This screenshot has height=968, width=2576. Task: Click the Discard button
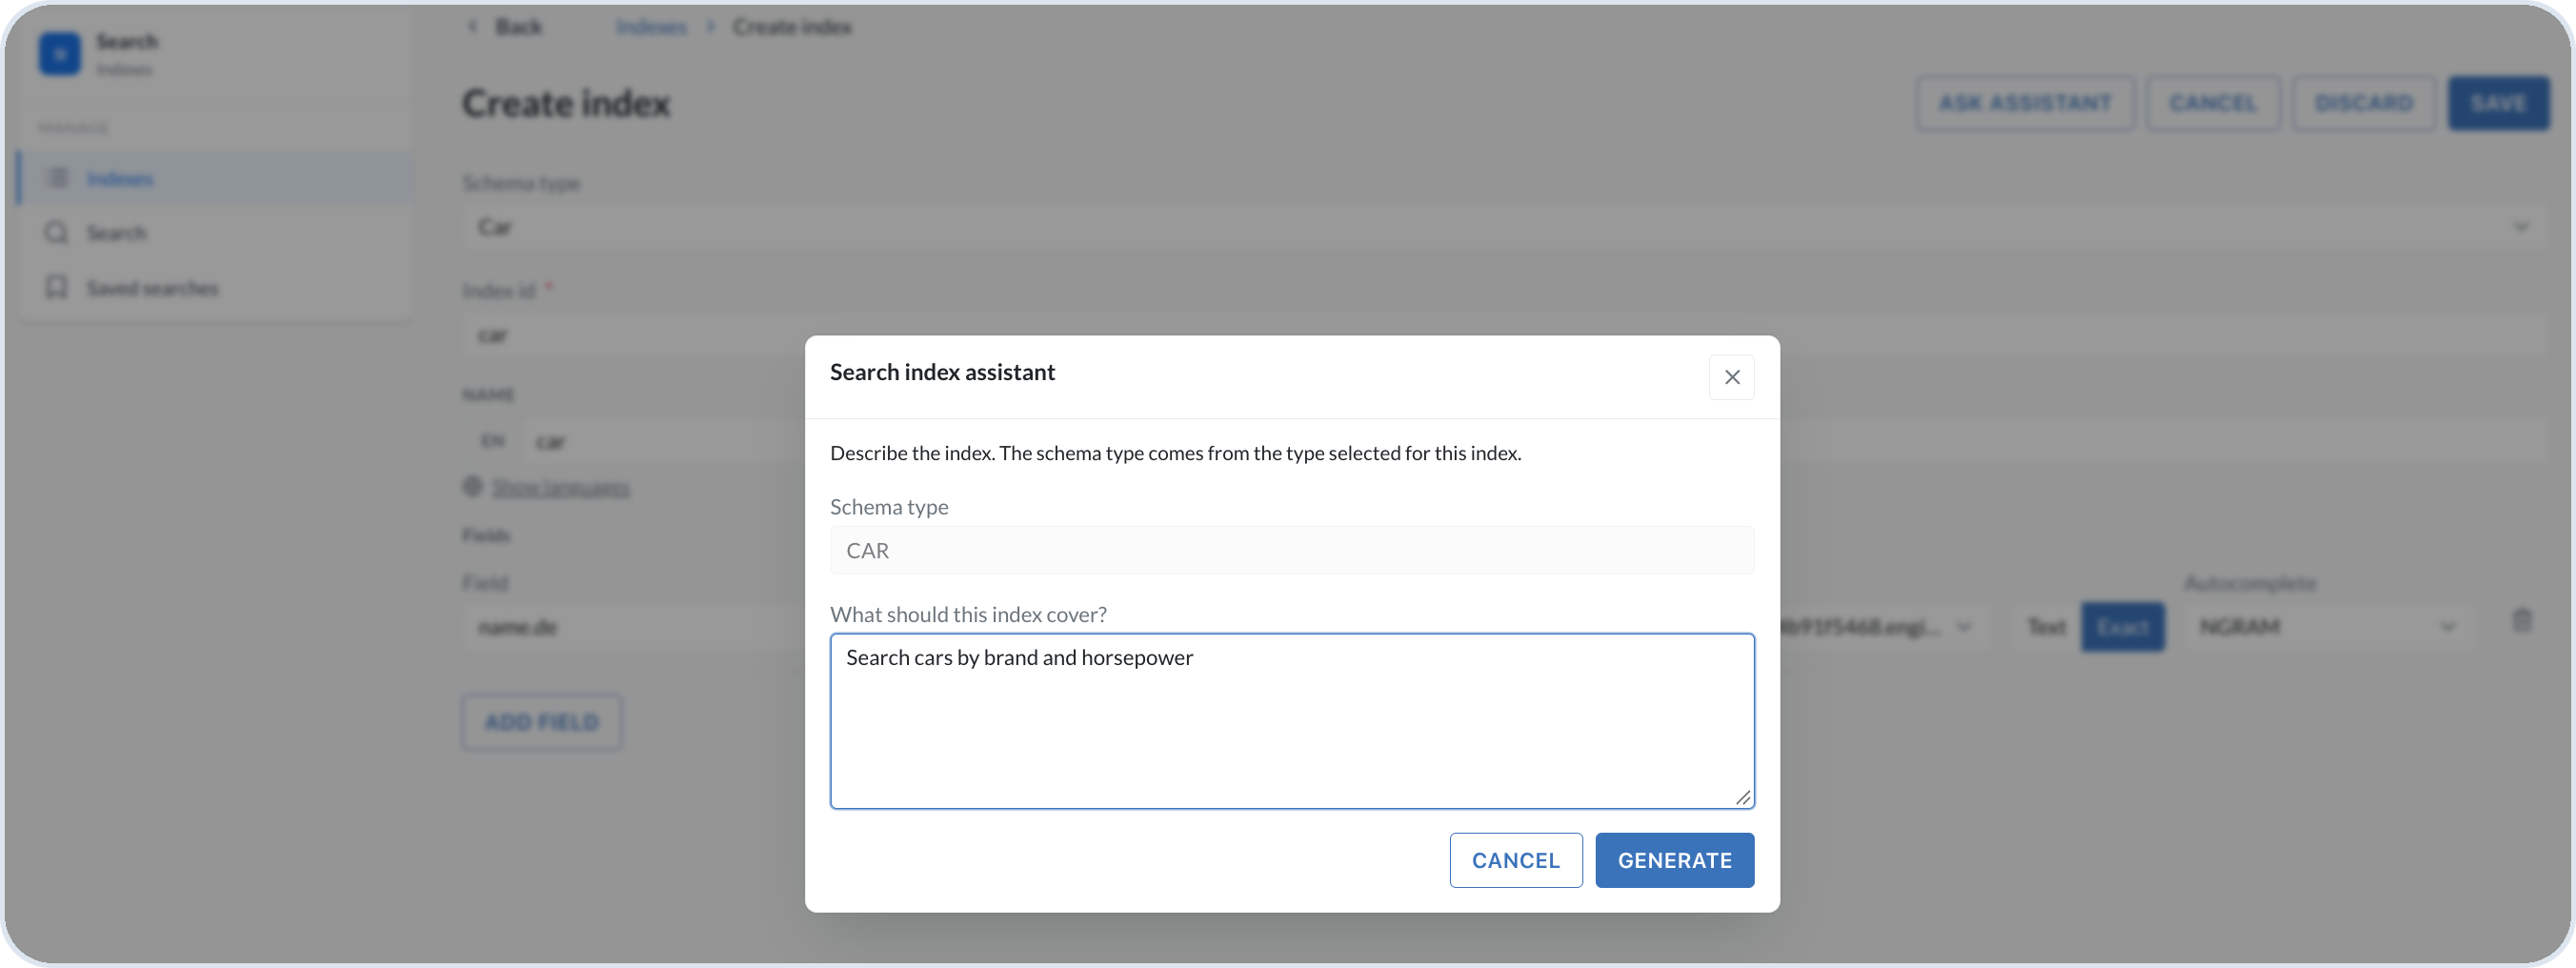click(2363, 103)
